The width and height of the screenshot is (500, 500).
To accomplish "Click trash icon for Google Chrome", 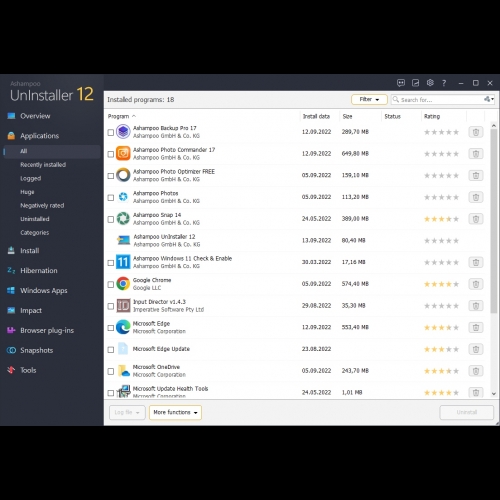I will point(476,284).
